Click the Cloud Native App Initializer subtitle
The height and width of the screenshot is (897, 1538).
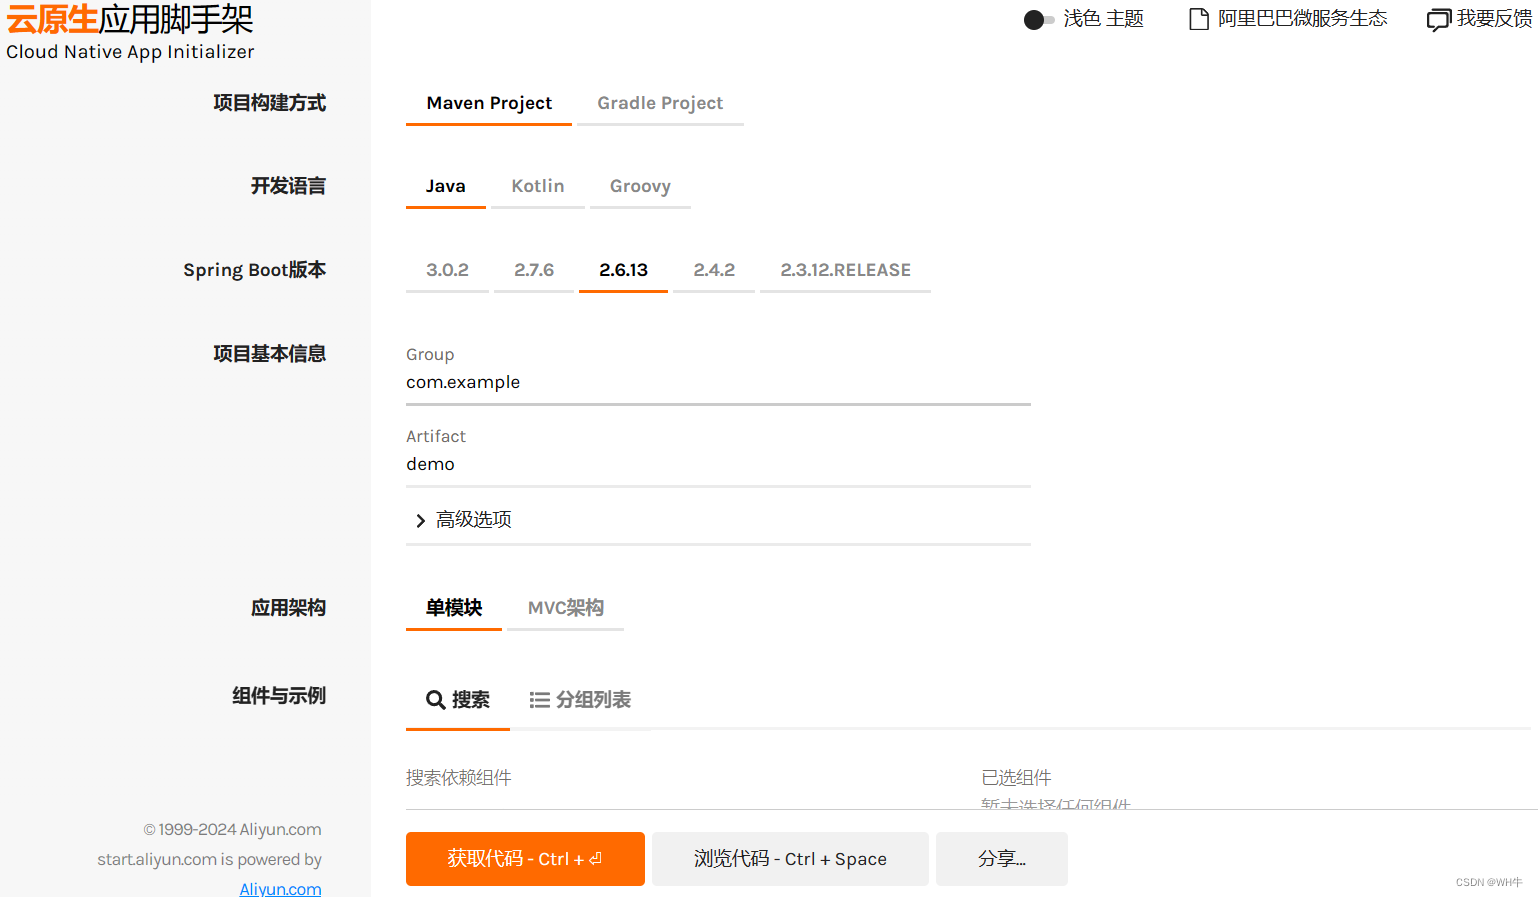point(130,52)
